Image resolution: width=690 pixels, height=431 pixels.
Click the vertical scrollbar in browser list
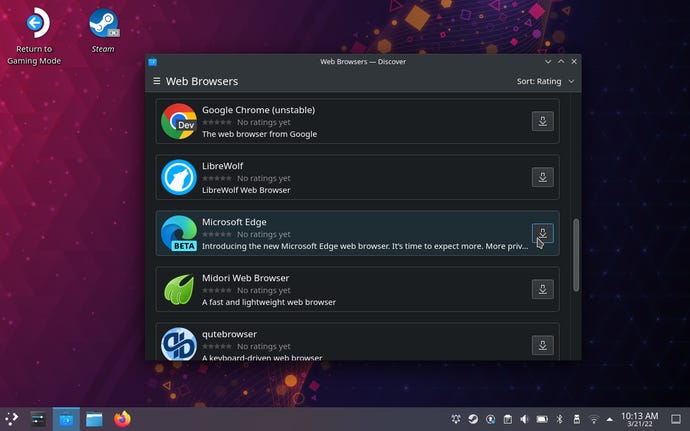coord(575,255)
